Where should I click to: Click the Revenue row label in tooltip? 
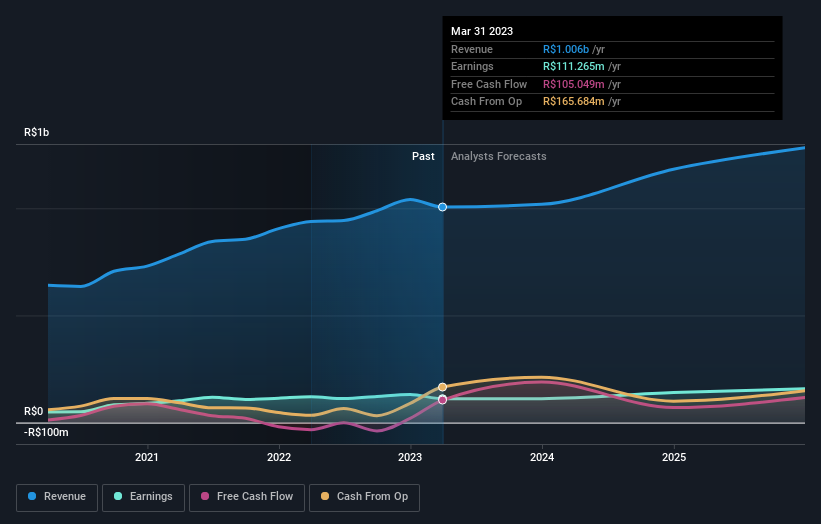click(x=472, y=49)
